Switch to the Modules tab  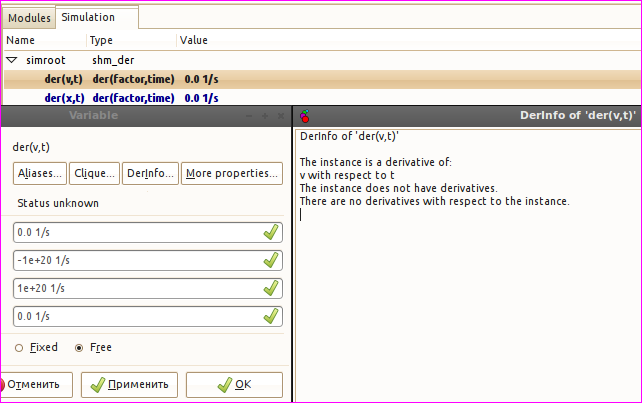(x=29, y=17)
